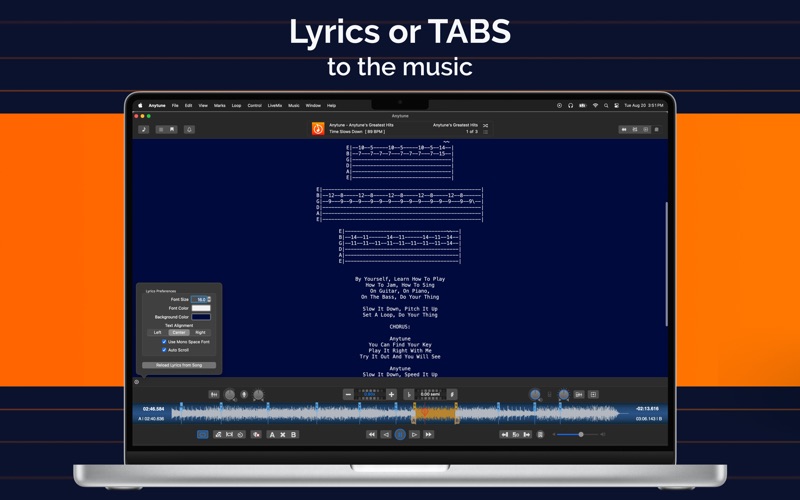800x500 pixels.
Task: Click the previous mark button
Action: pos(505,435)
